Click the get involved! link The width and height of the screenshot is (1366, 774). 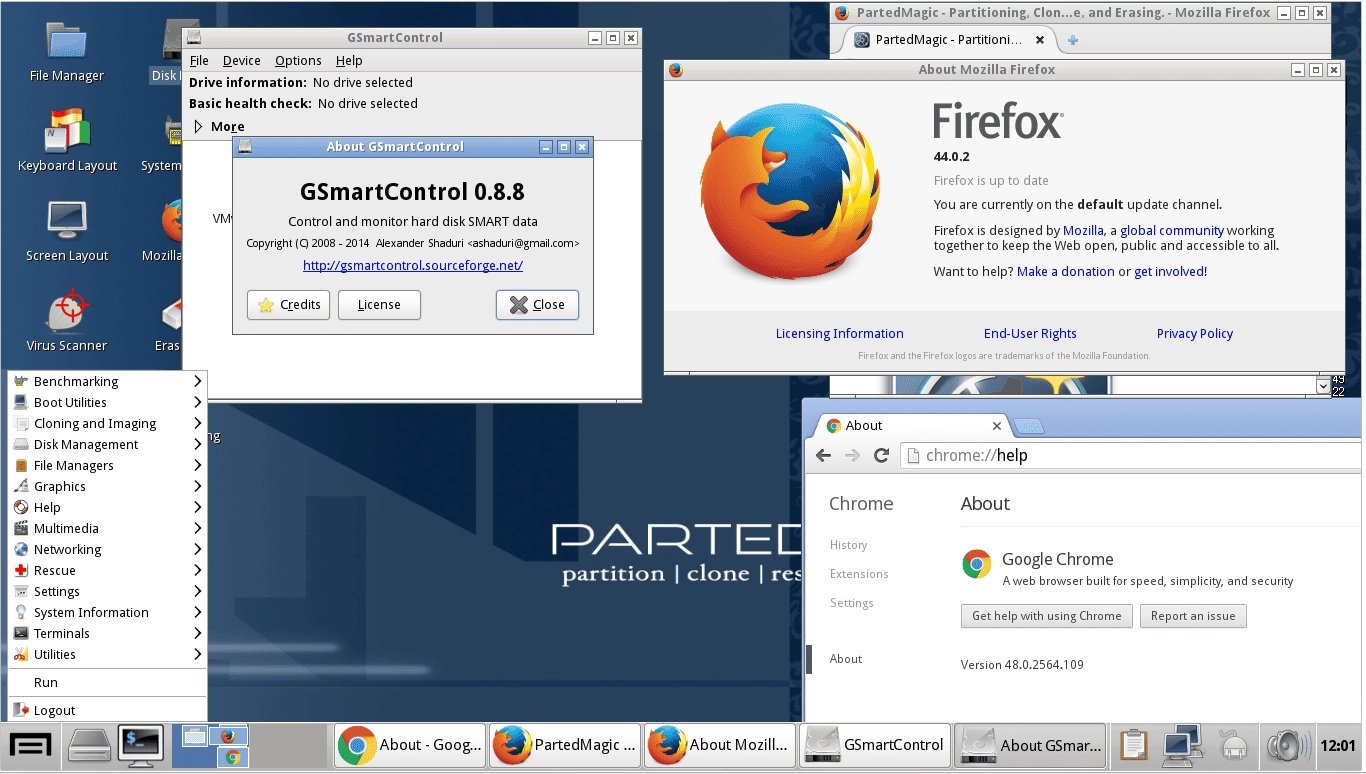(1171, 271)
